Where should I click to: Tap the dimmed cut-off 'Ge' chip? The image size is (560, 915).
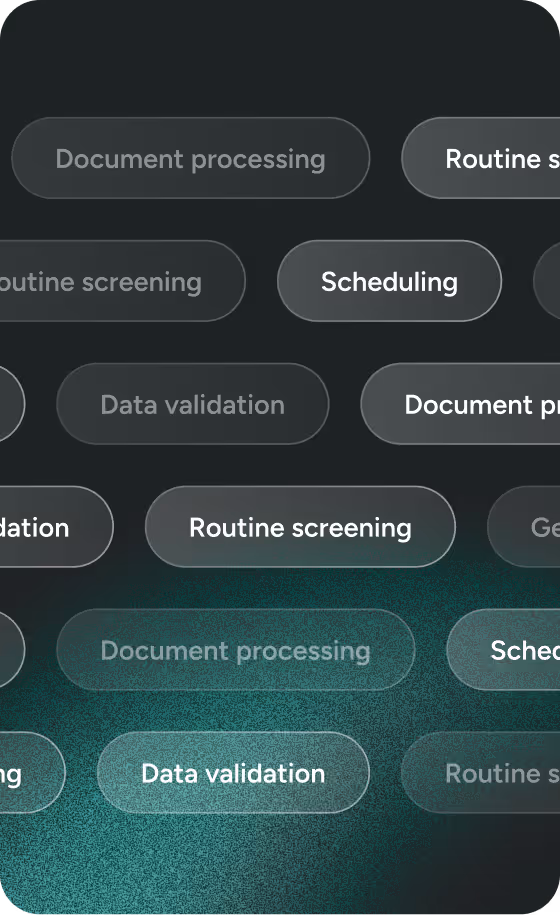pos(524,526)
